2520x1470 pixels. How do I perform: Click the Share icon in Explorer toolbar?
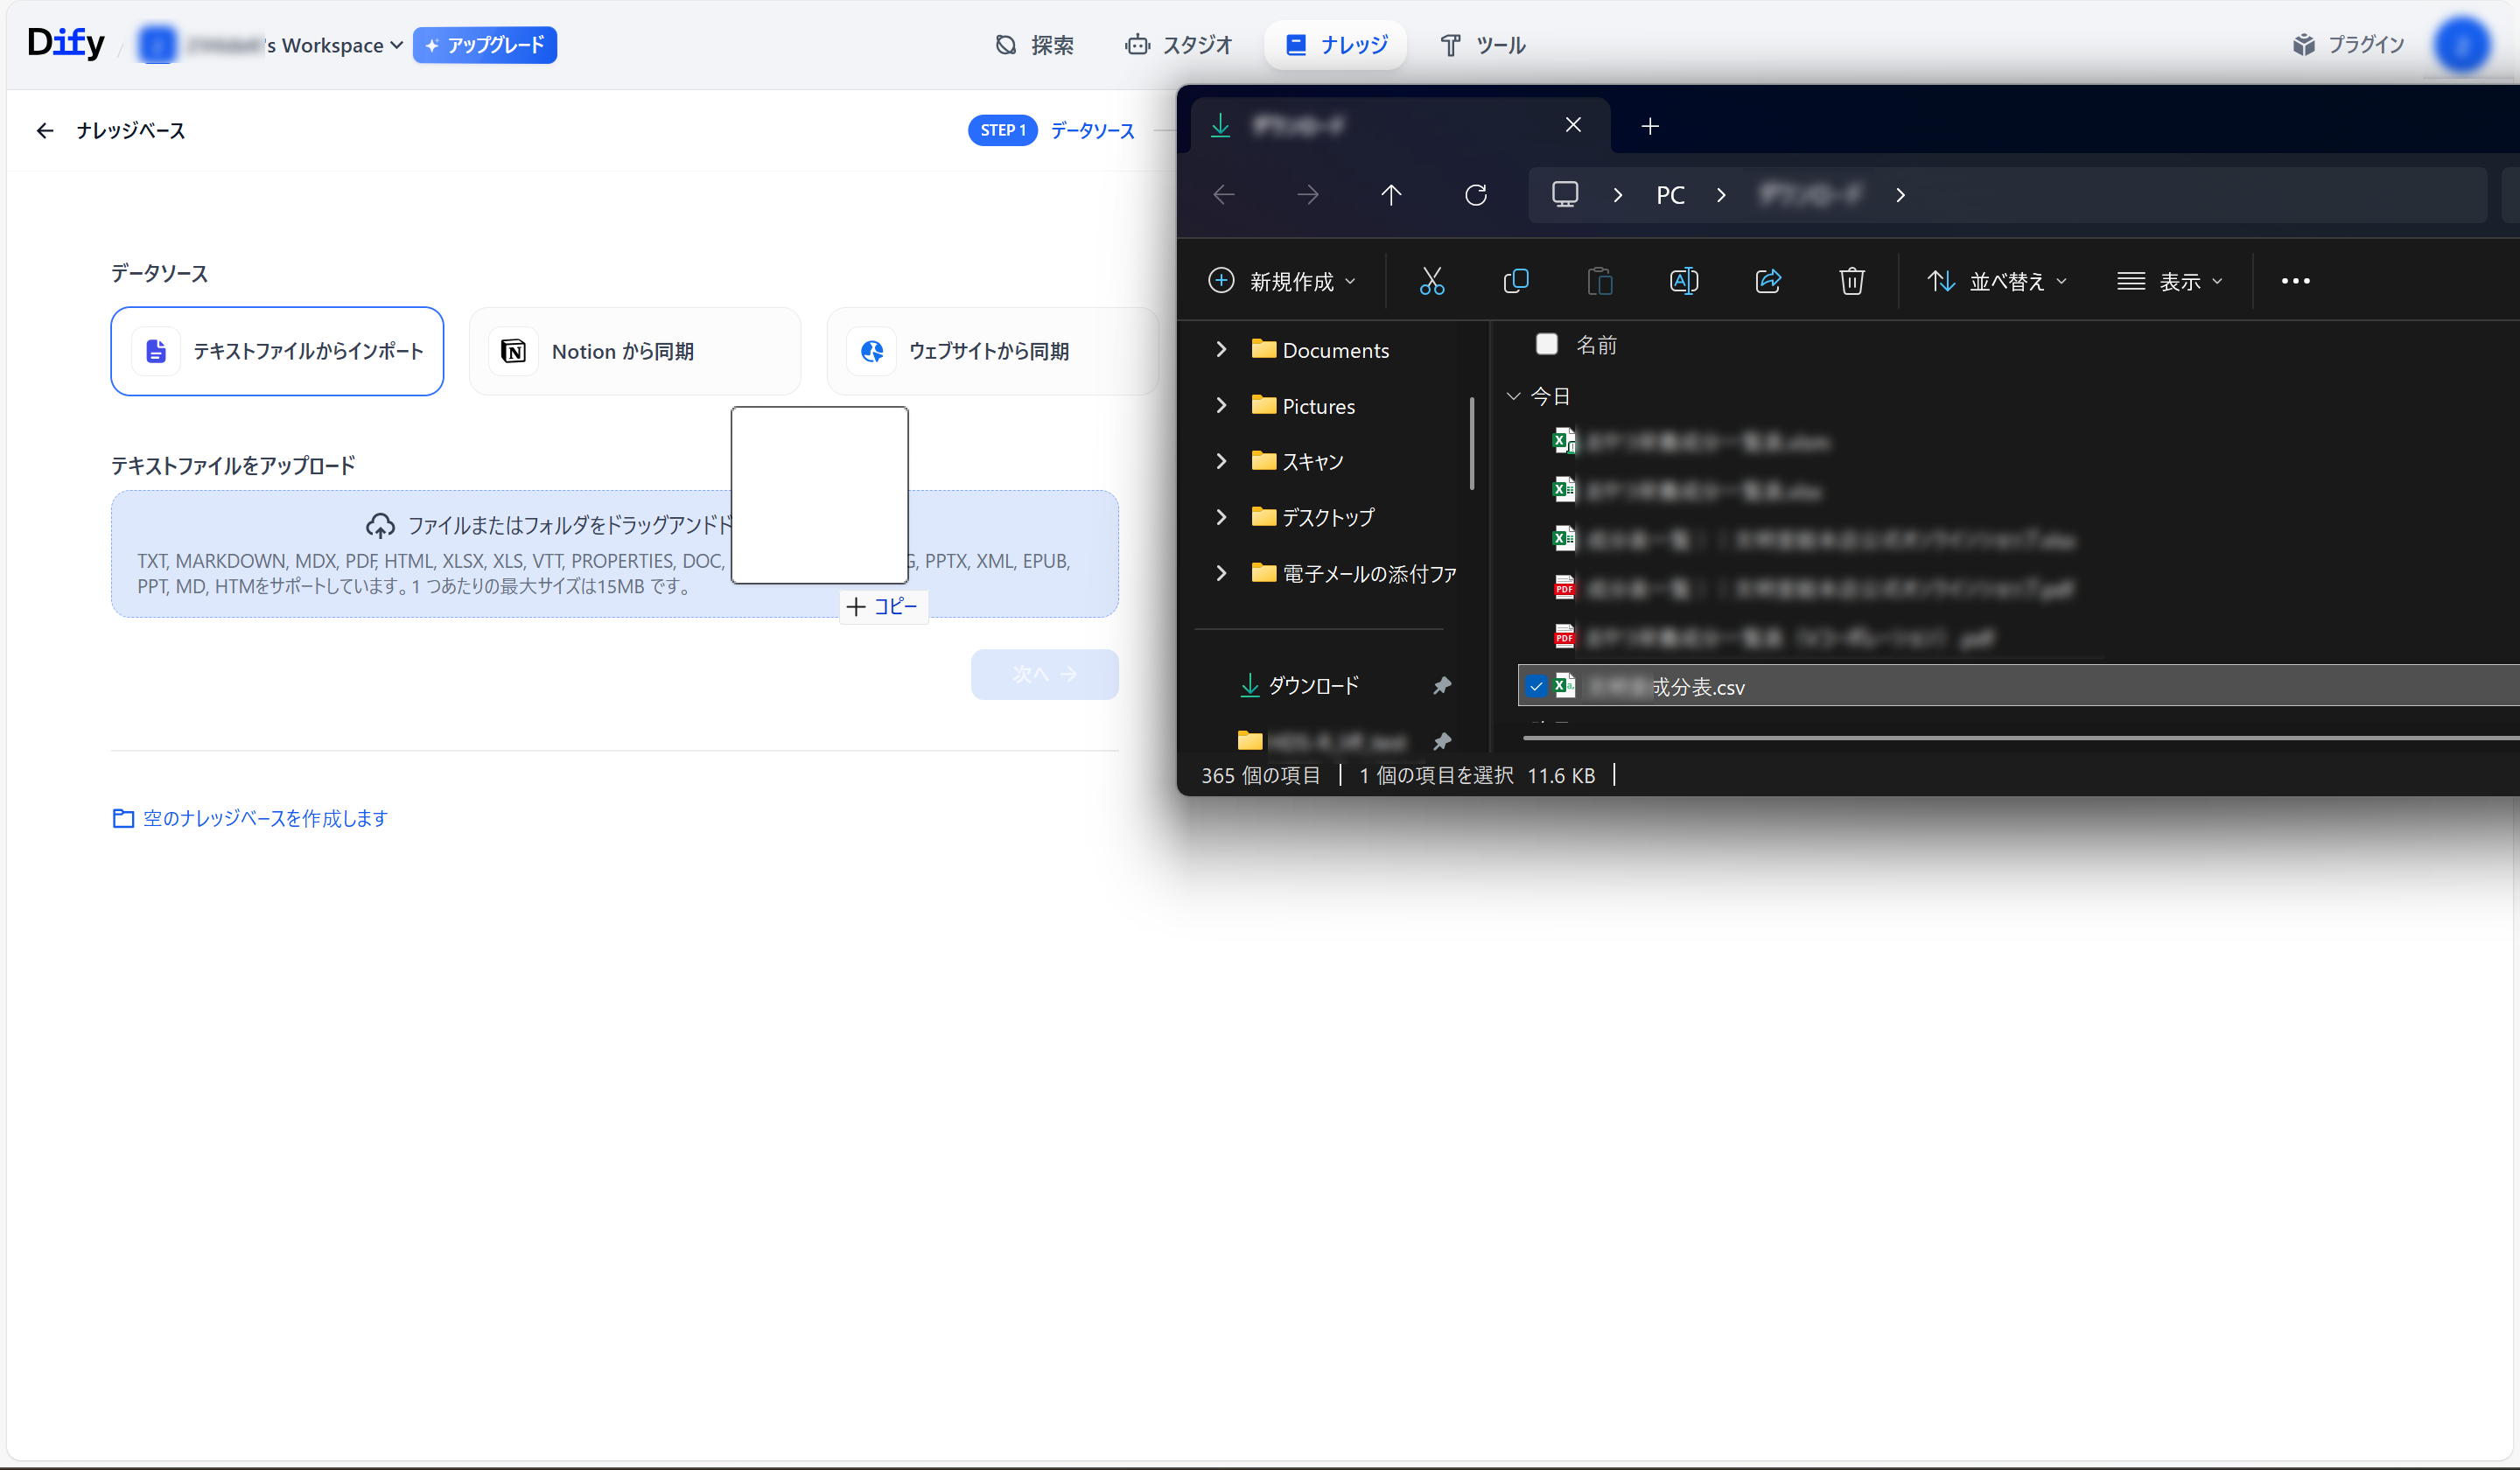coord(1767,281)
